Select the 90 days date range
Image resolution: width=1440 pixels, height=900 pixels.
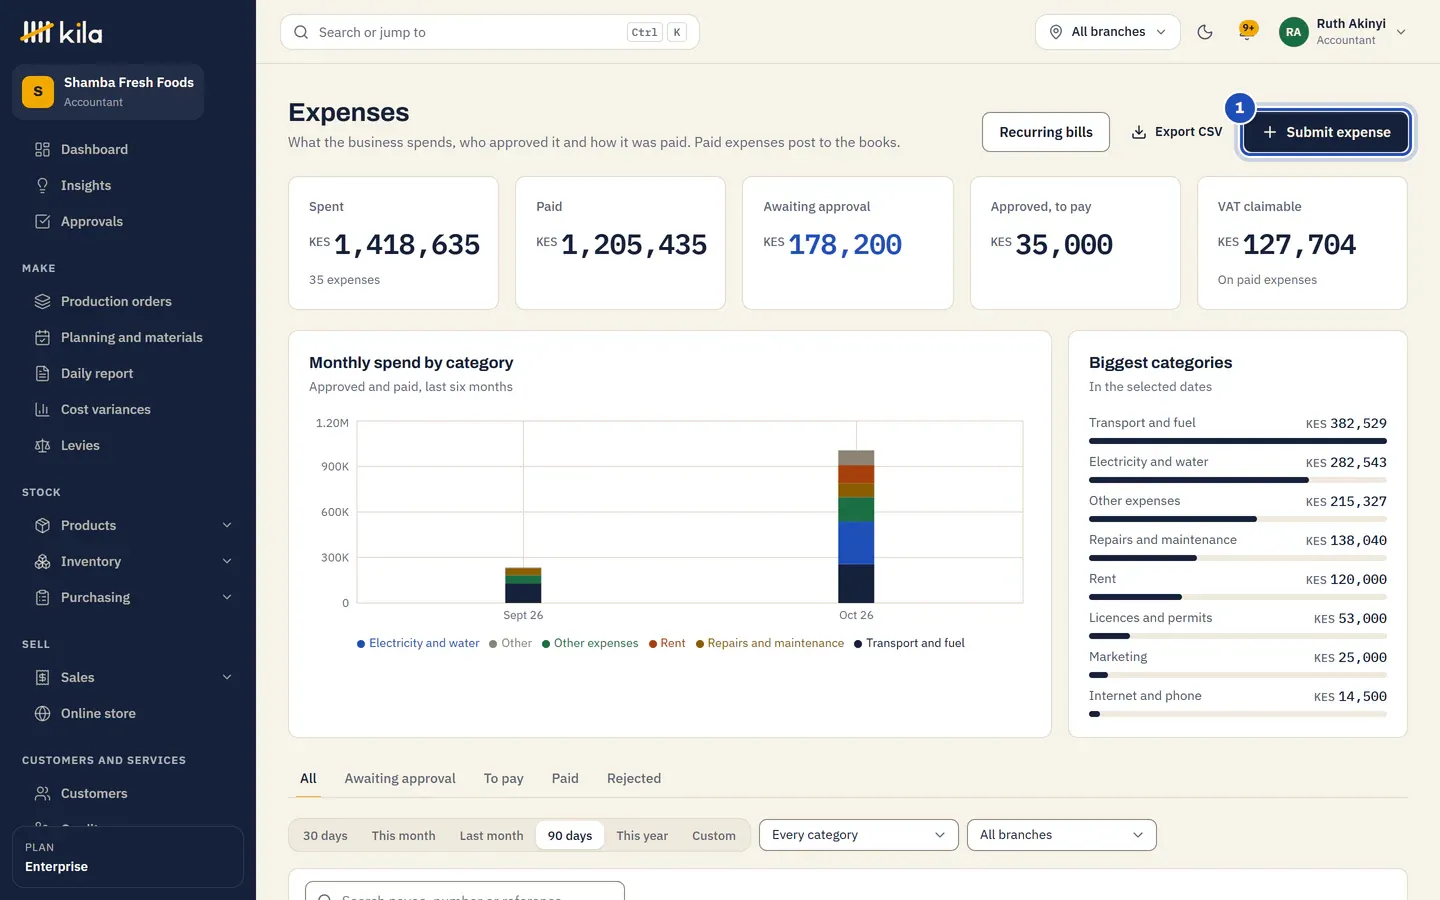[570, 835]
